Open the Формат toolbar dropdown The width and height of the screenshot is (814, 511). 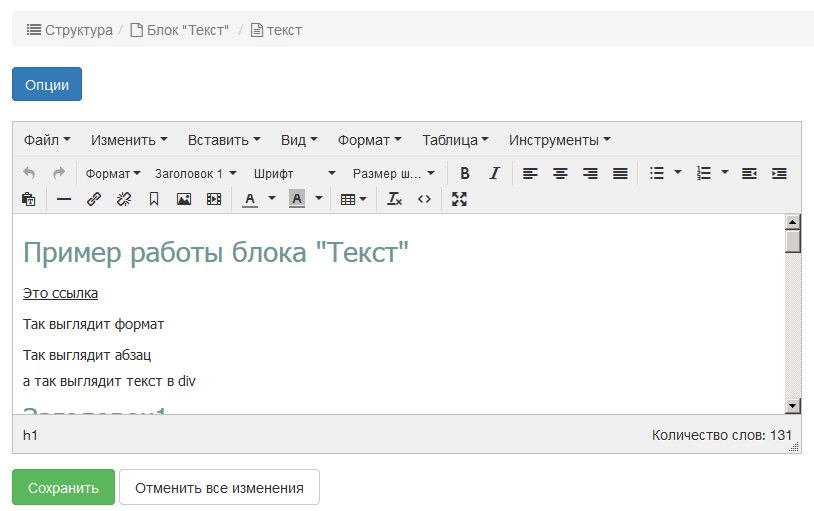tap(113, 173)
